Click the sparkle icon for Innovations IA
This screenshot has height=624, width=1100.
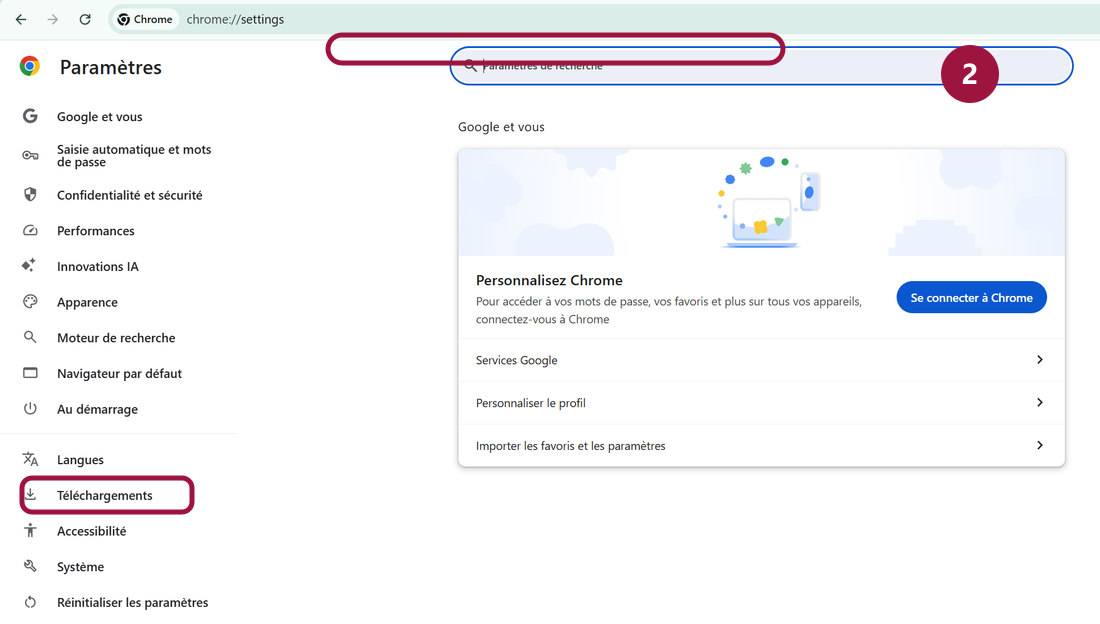29,265
